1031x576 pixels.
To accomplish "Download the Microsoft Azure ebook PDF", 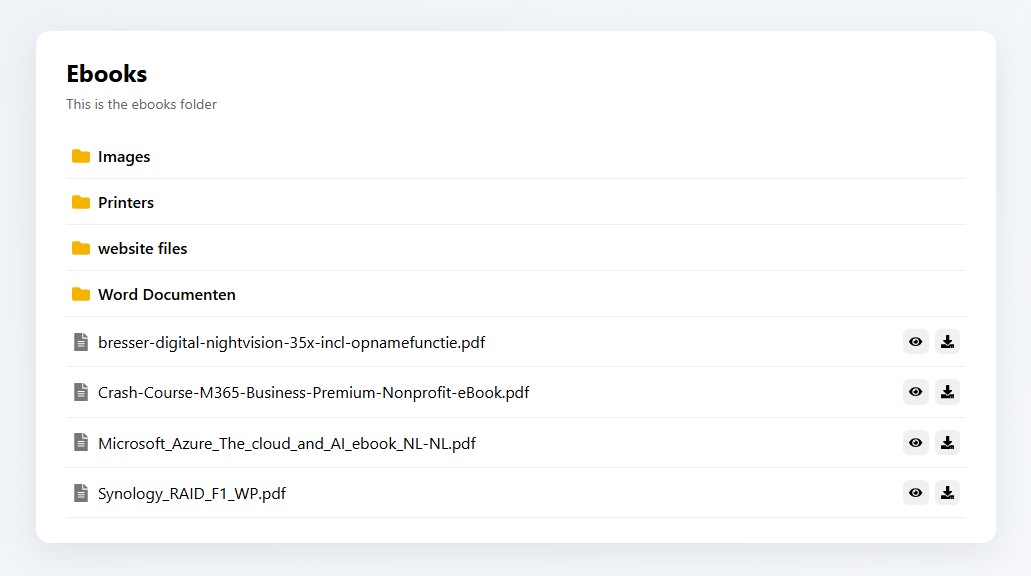I will 947,442.
